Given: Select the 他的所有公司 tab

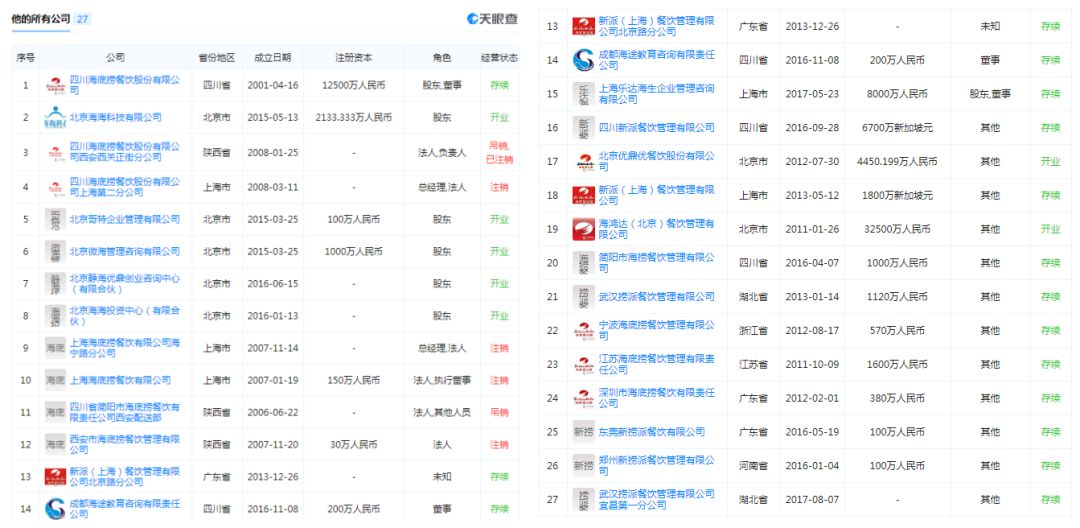Looking at the screenshot, I should pos(40,19).
